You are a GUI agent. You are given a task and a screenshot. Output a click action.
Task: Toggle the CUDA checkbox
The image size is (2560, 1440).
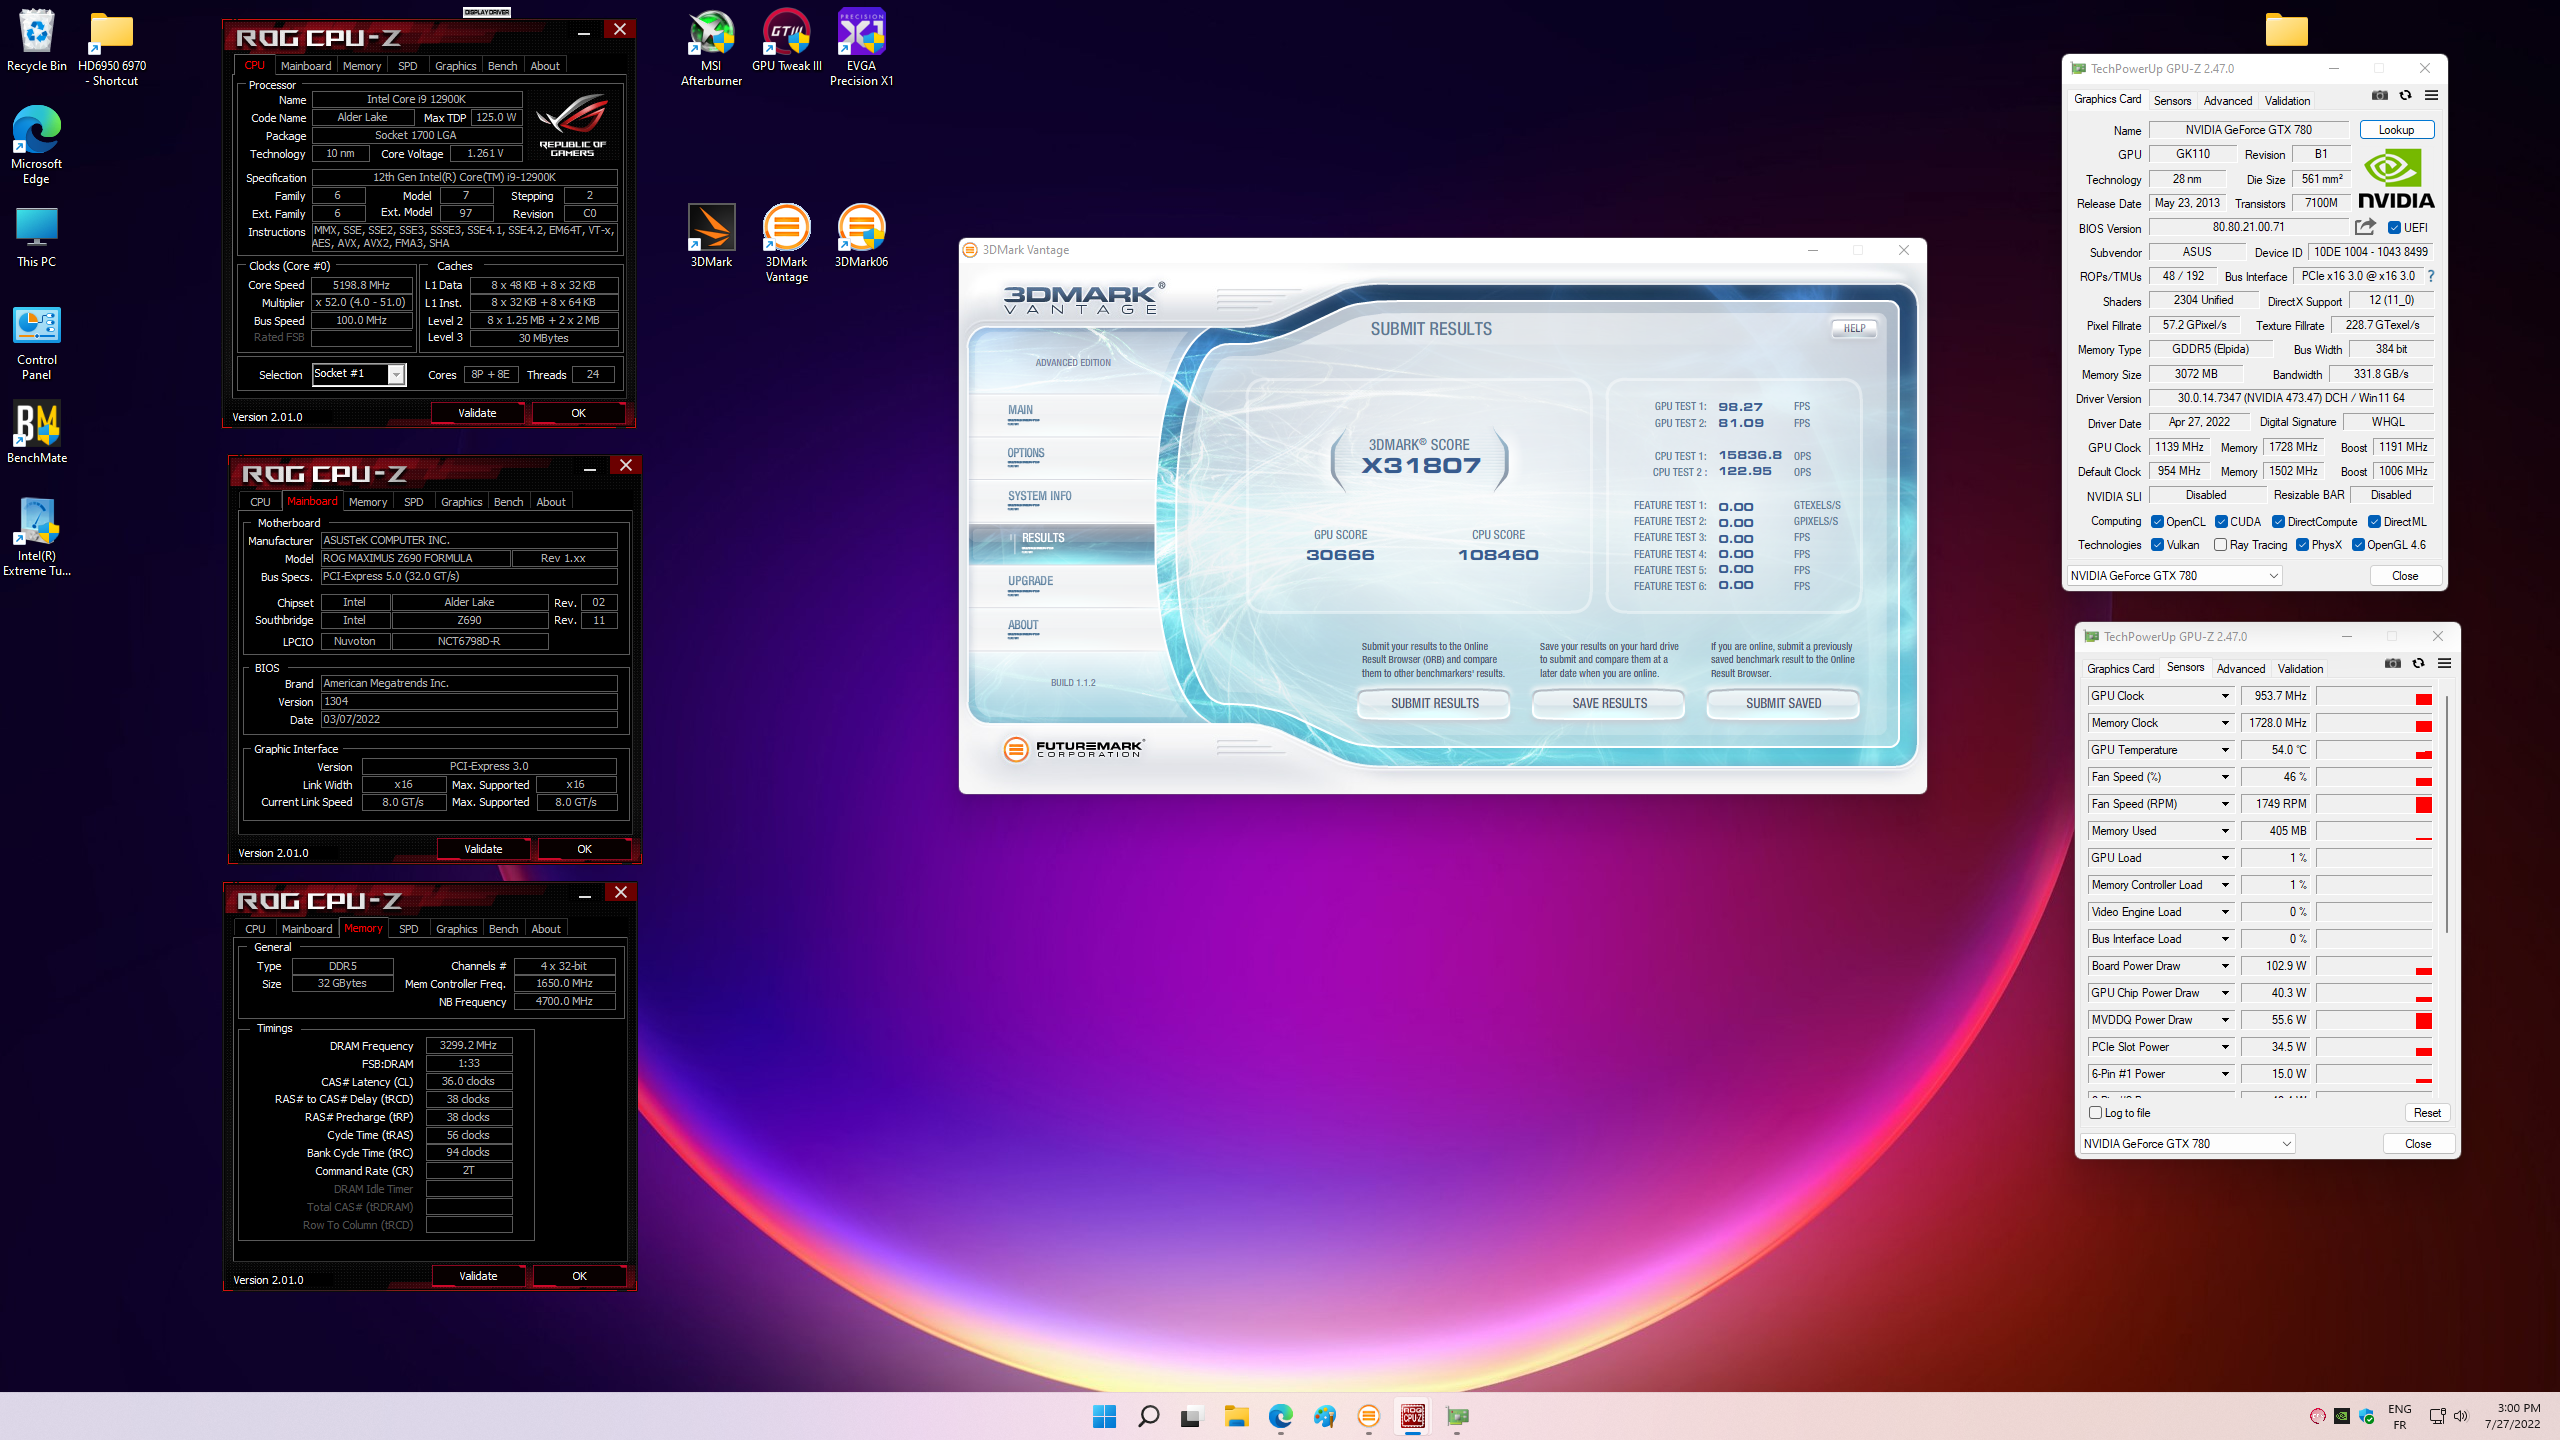click(2221, 522)
